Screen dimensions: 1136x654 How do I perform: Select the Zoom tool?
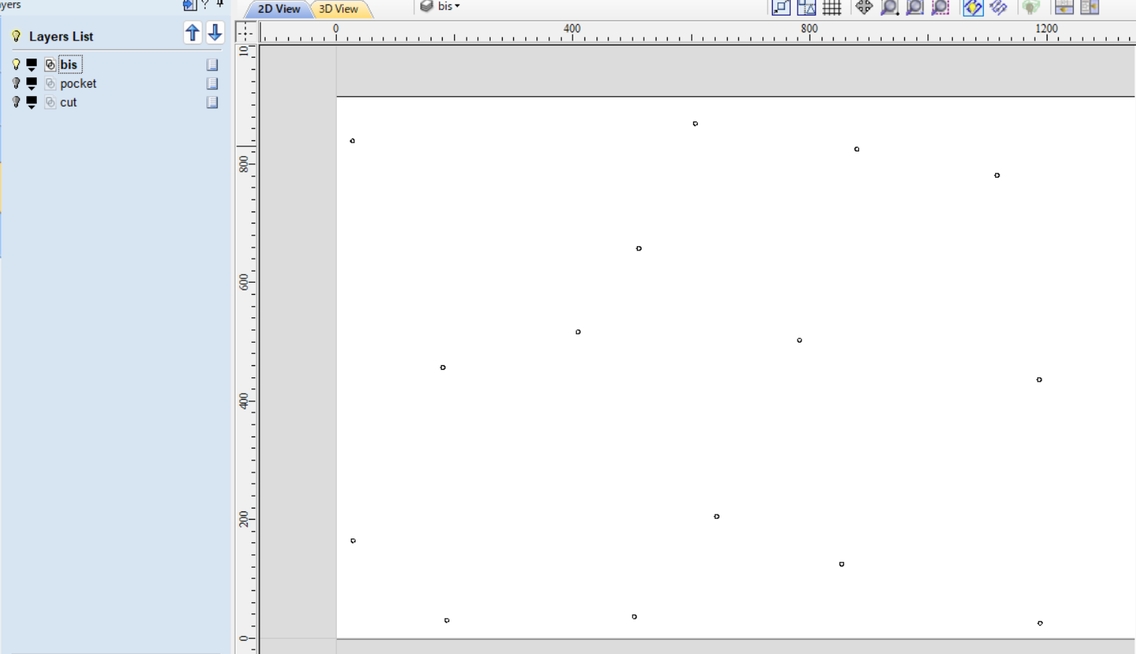[889, 7]
